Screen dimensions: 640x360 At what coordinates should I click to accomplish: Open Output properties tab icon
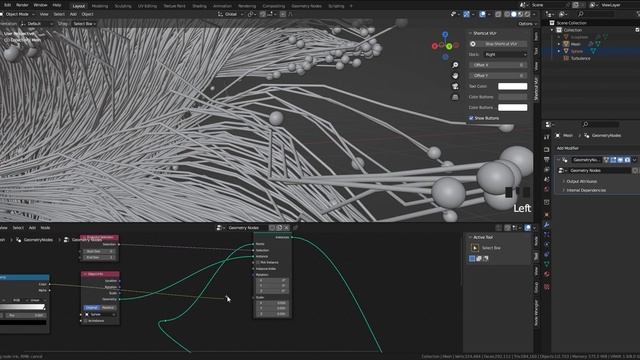pyautogui.click(x=547, y=160)
